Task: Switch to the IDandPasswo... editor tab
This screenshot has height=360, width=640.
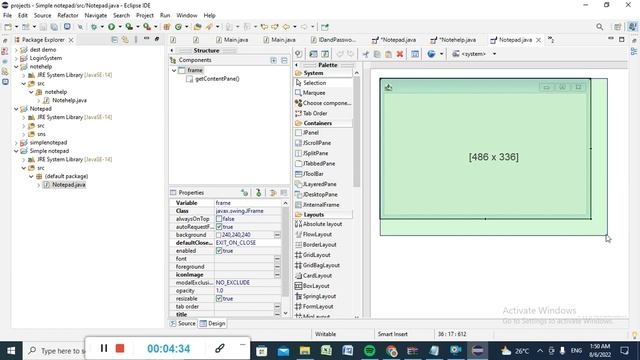Action: [333, 40]
